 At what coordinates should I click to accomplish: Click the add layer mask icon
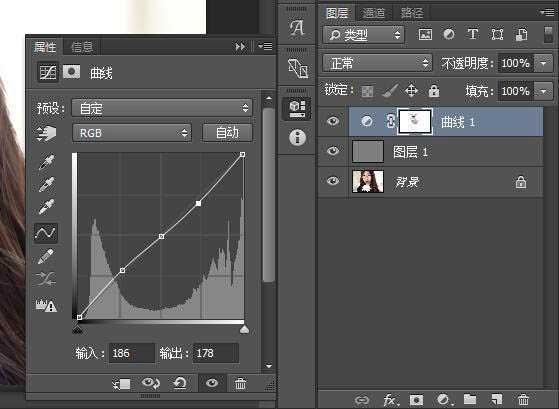(416, 400)
